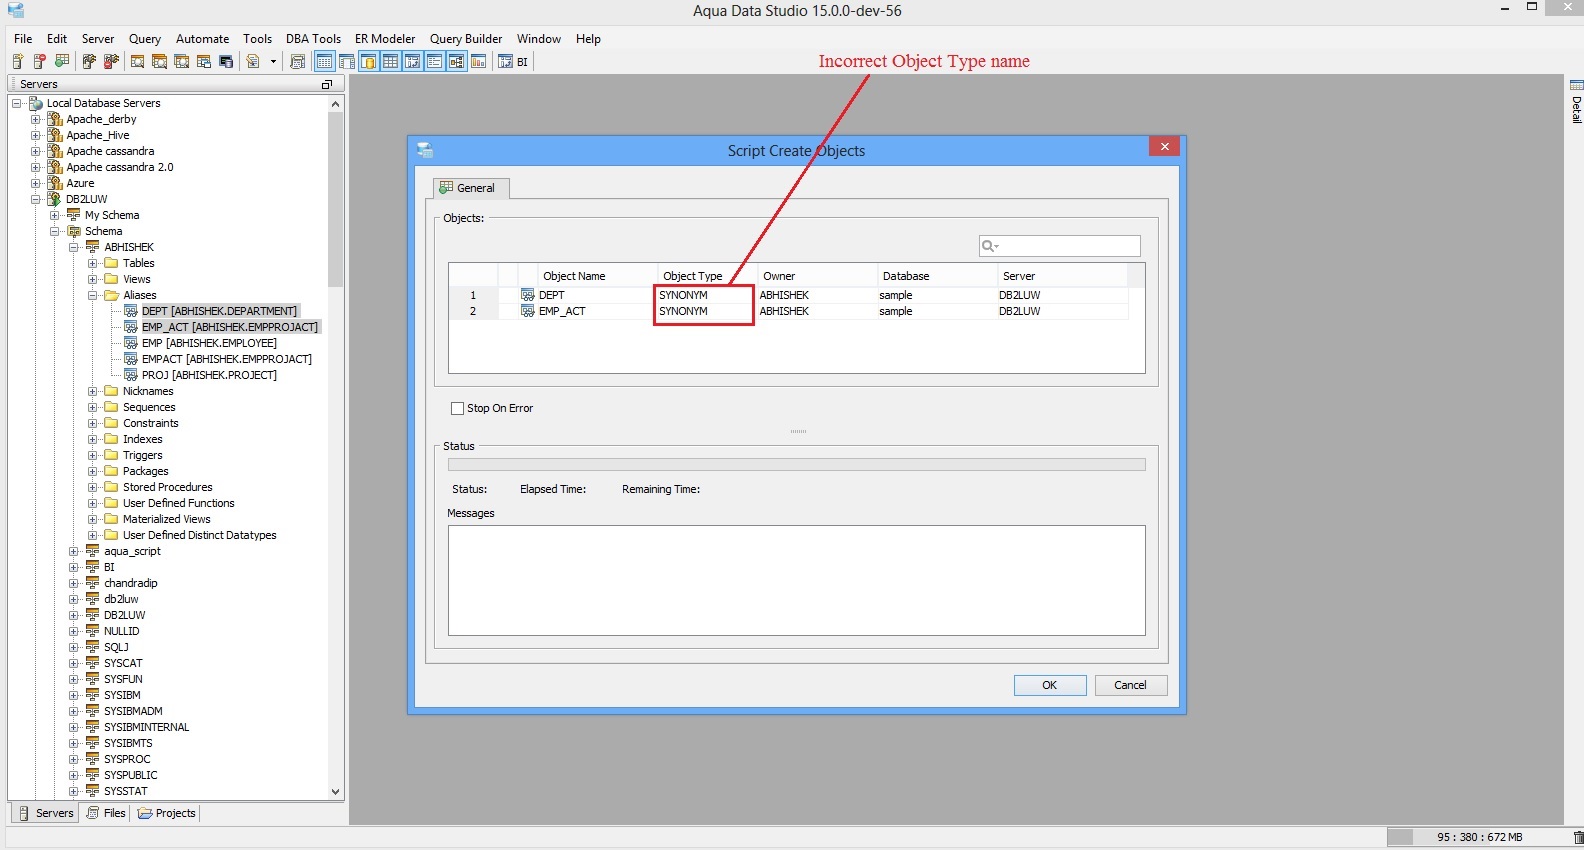Open the File menu

point(23,39)
